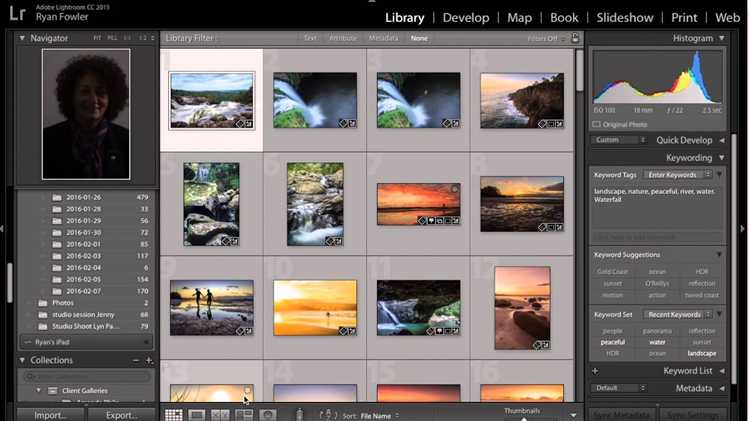Collapse the Navigator panel
Screen dimensions: 750x421
(x=22, y=38)
